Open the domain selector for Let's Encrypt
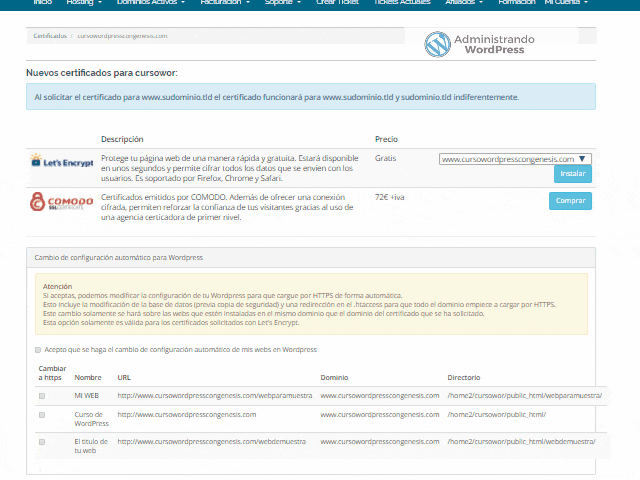640x480 pixels. tap(515, 159)
